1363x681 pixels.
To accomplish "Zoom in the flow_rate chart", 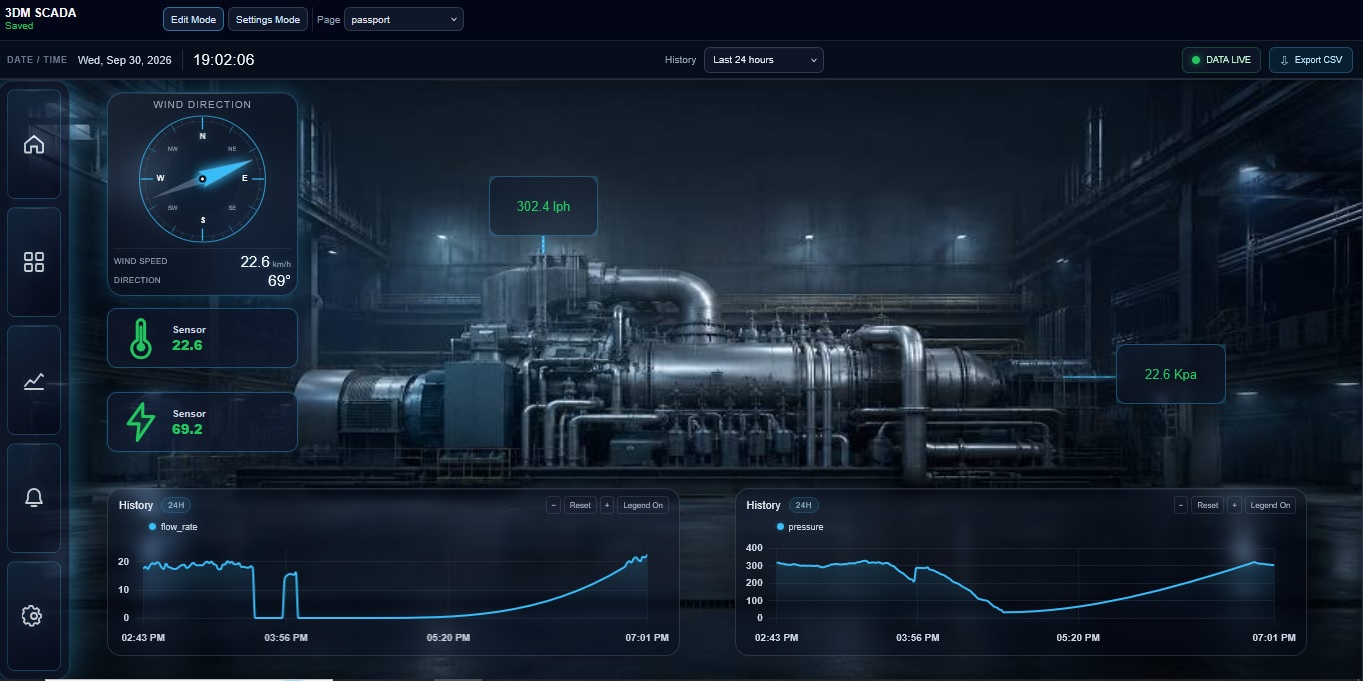I will pyautogui.click(x=606, y=505).
